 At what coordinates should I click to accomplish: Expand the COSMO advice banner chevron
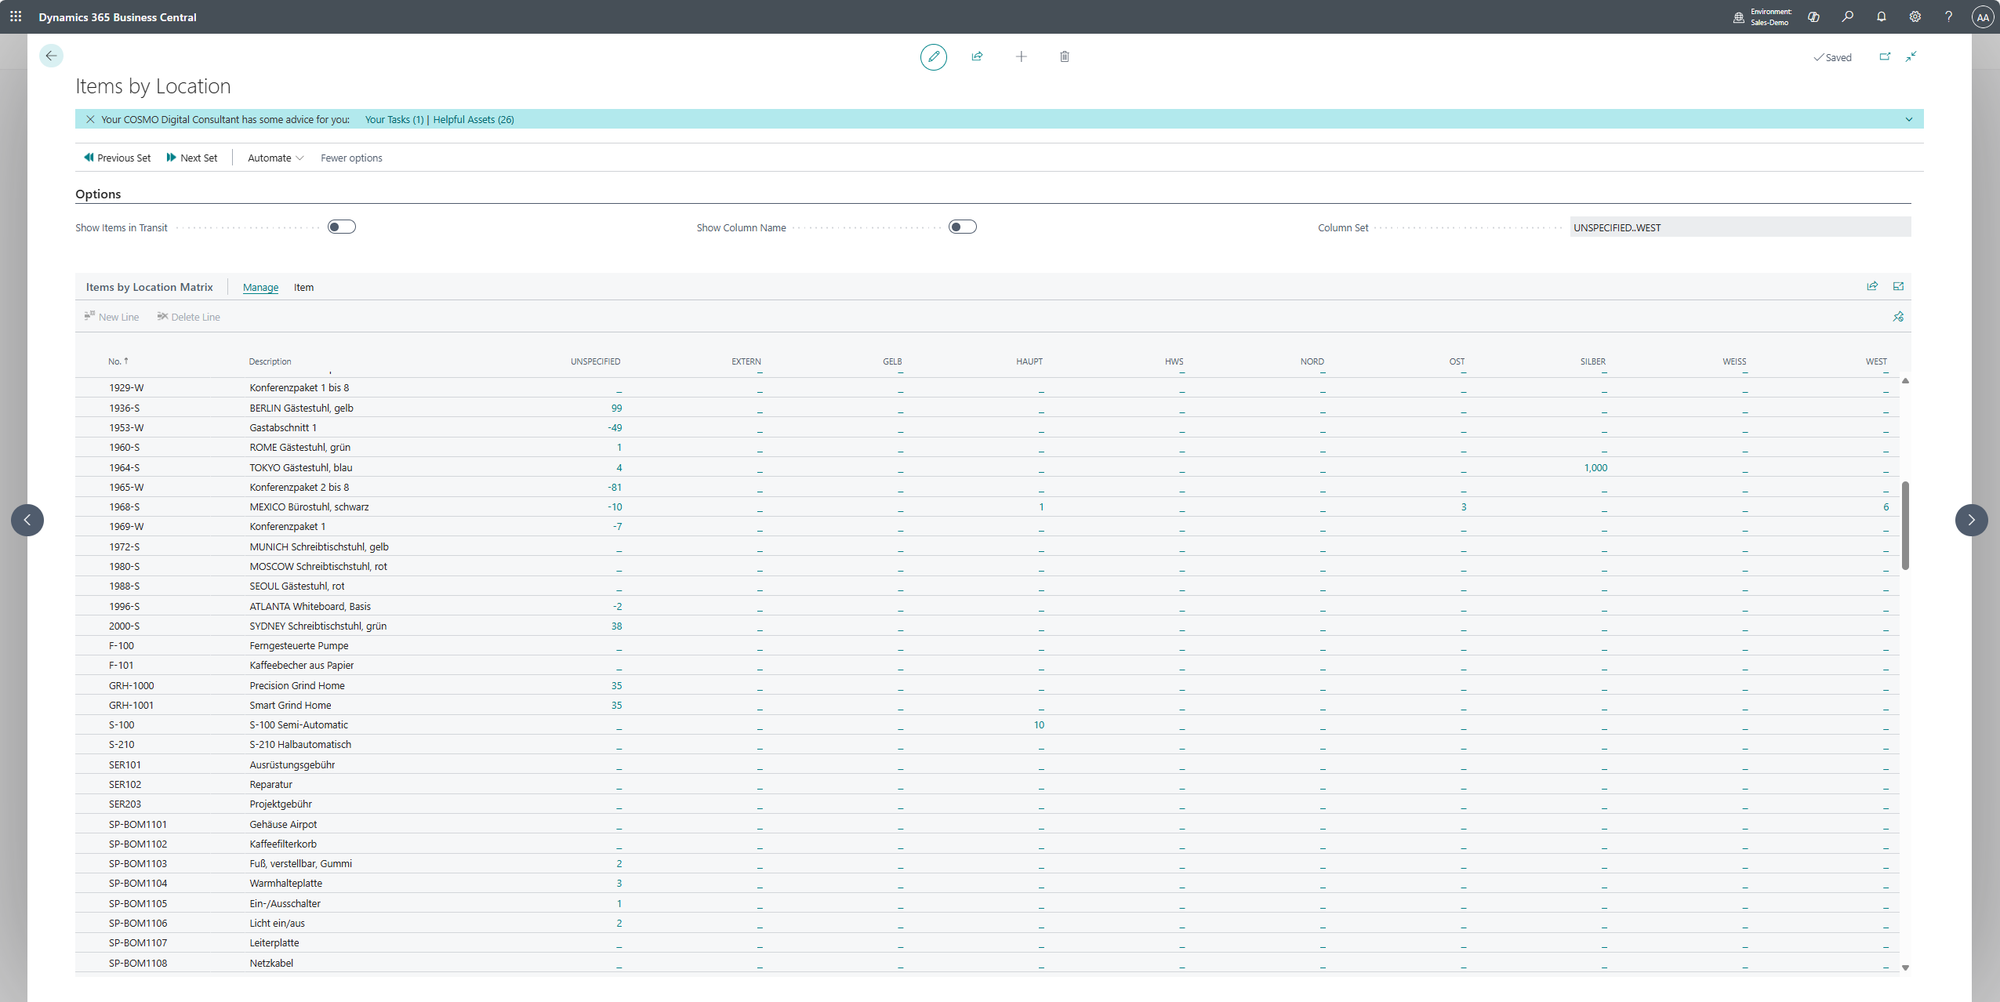pos(1908,120)
